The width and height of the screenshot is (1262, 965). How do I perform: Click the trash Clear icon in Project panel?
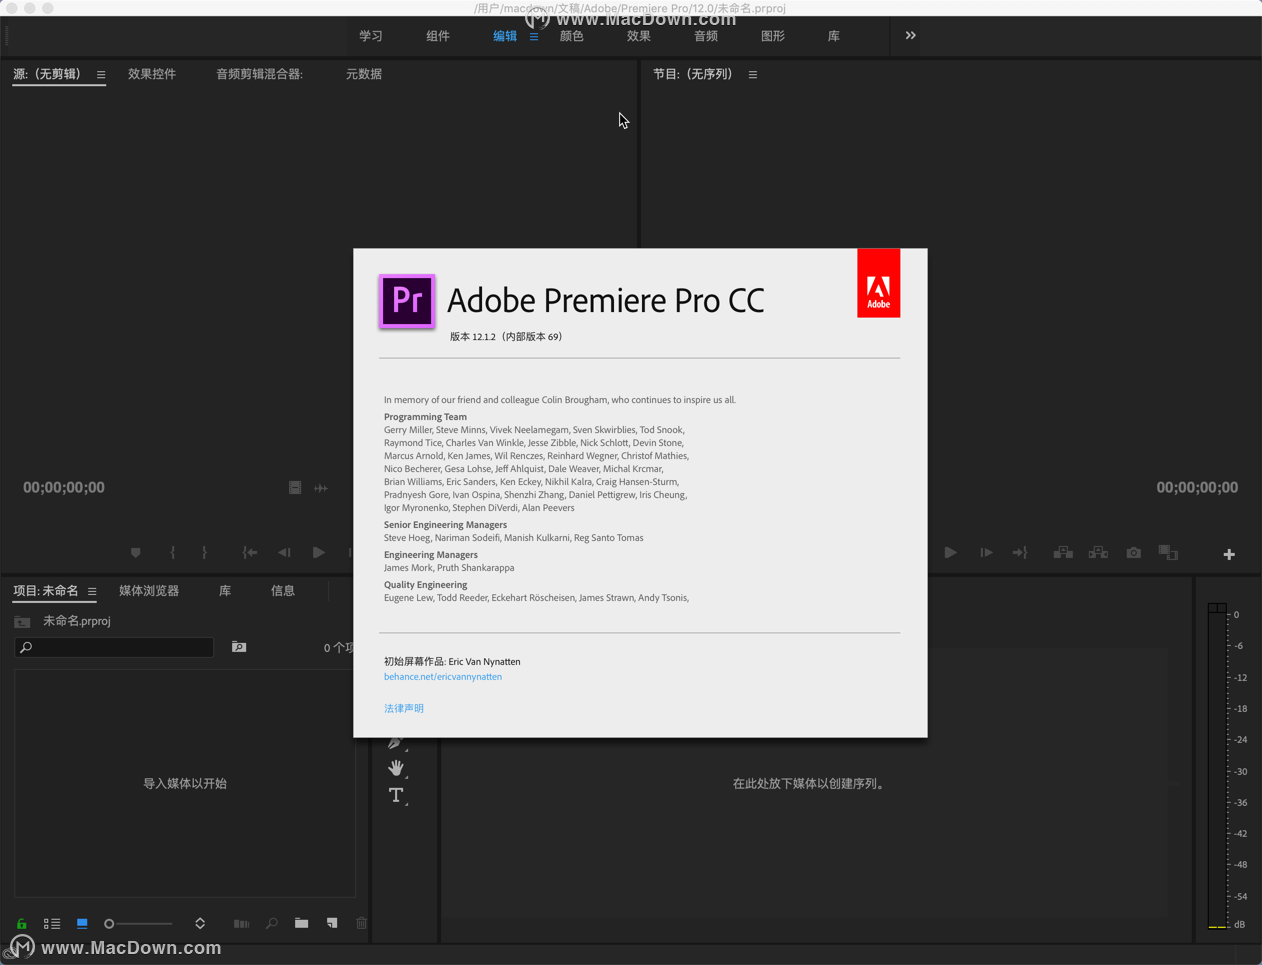tap(362, 924)
